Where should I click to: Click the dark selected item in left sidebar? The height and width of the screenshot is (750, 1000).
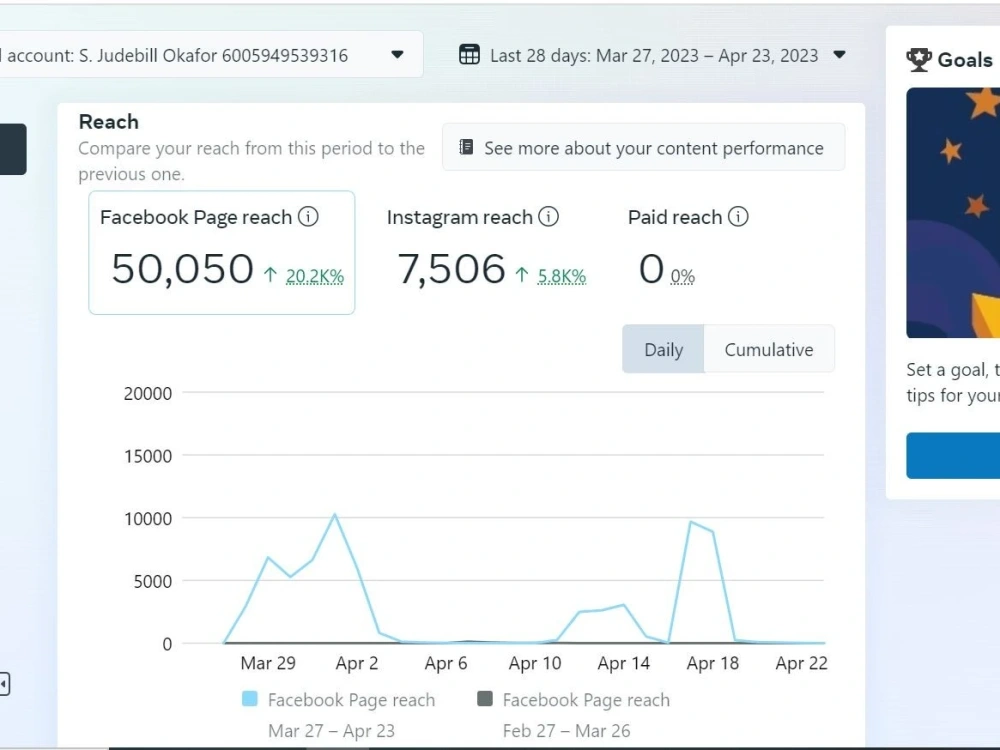pyautogui.click(x=13, y=149)
